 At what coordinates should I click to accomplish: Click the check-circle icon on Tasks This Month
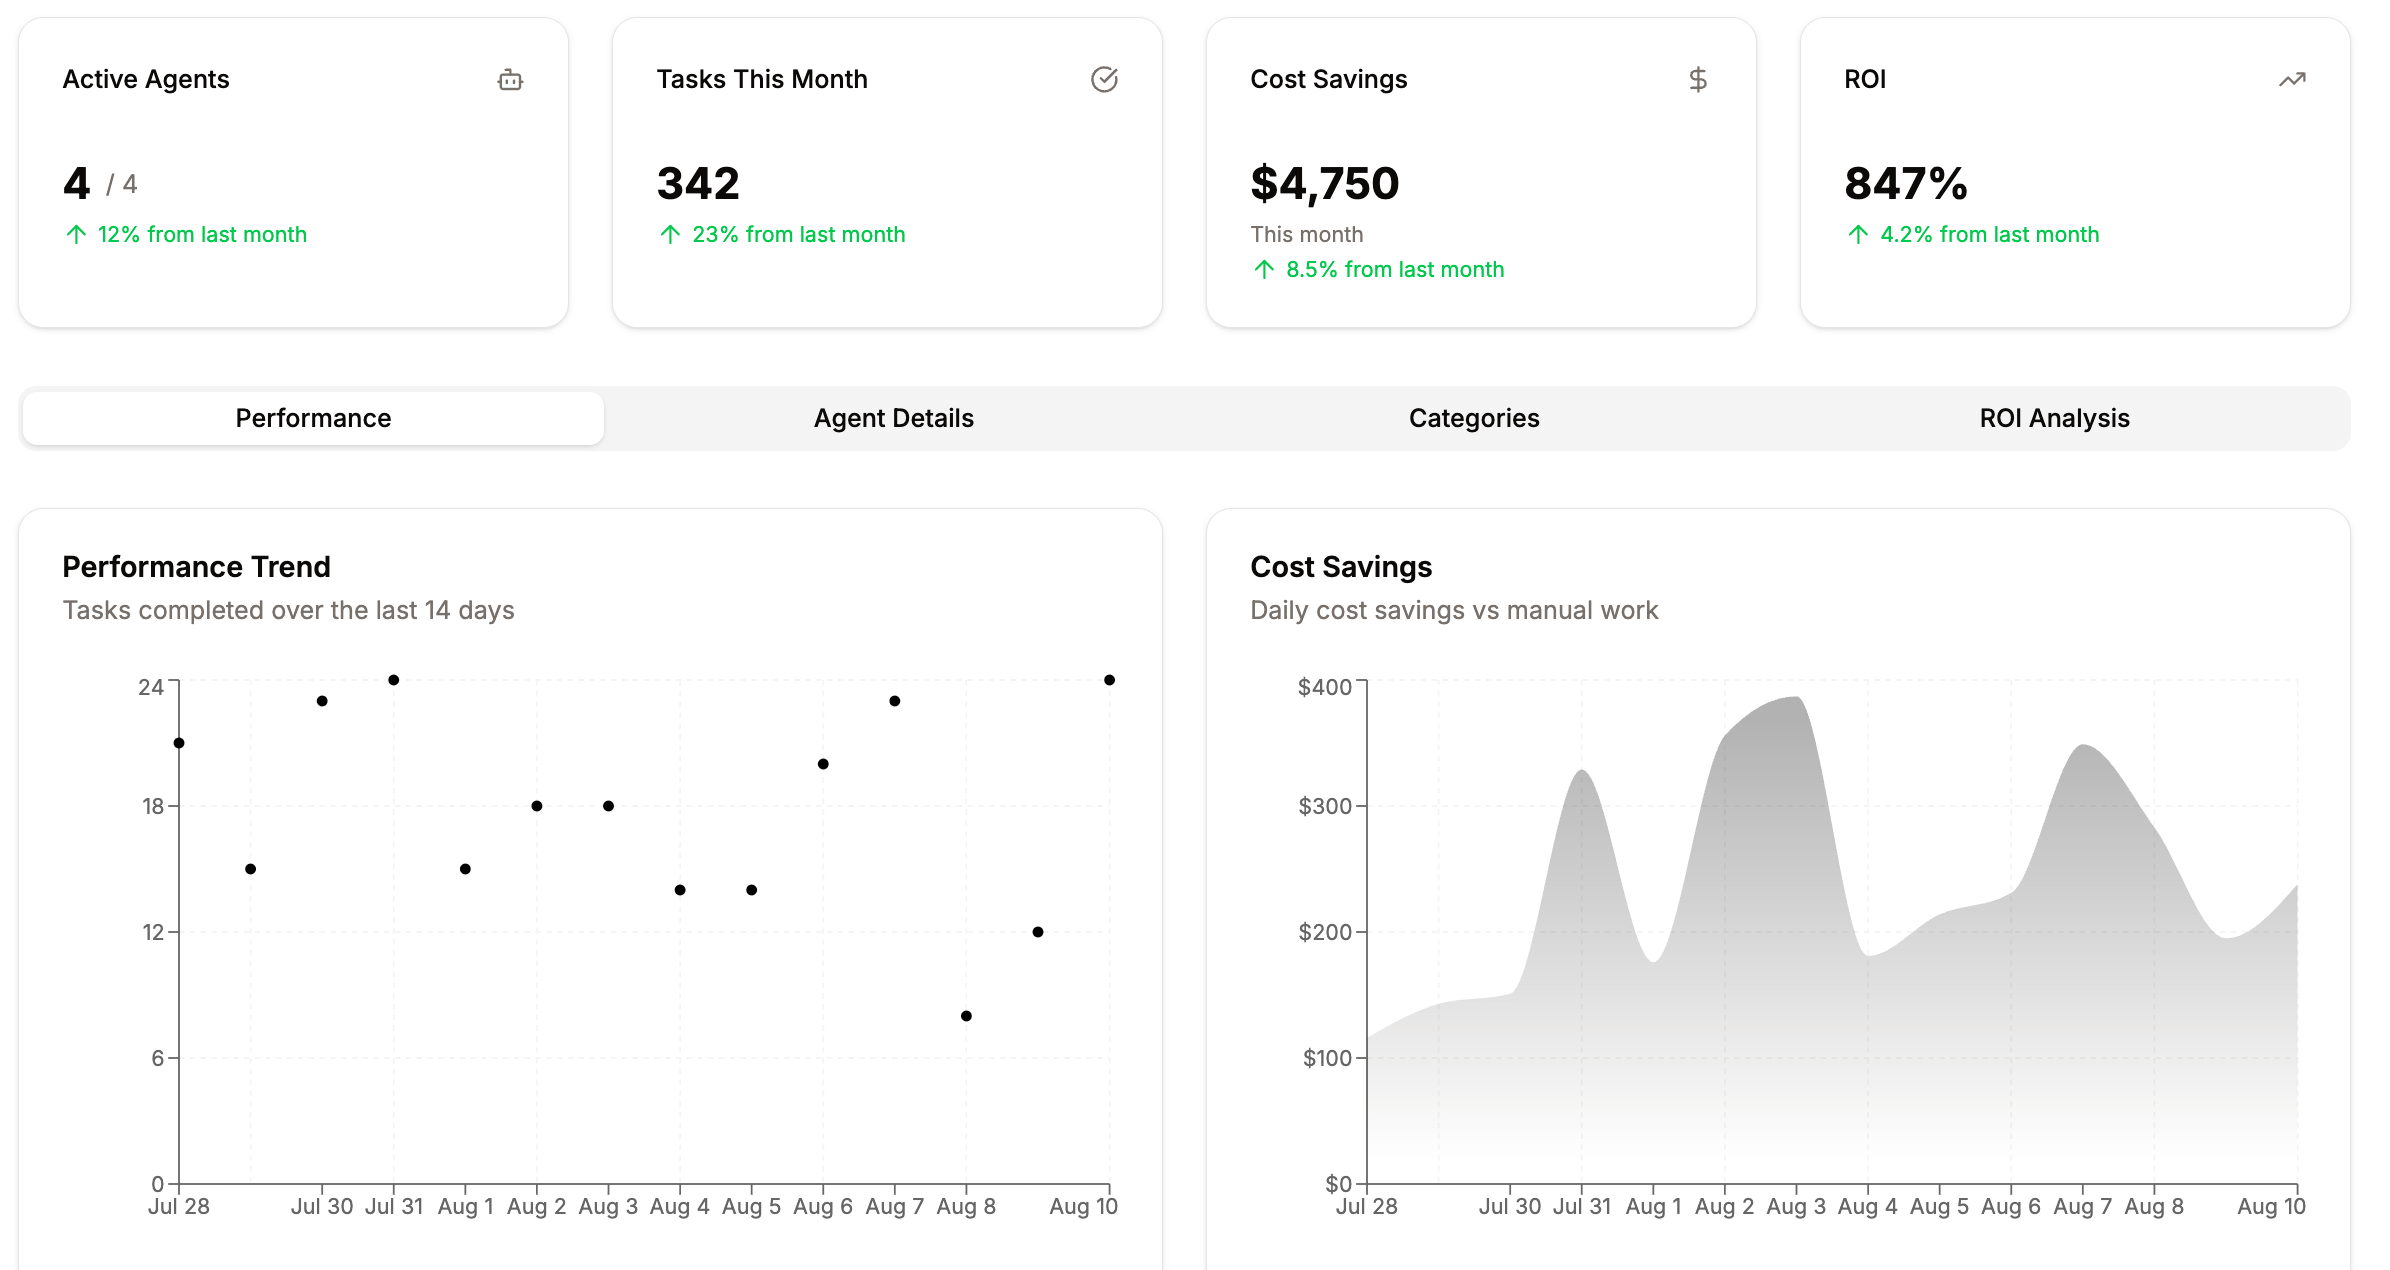tap(1104, 80)
